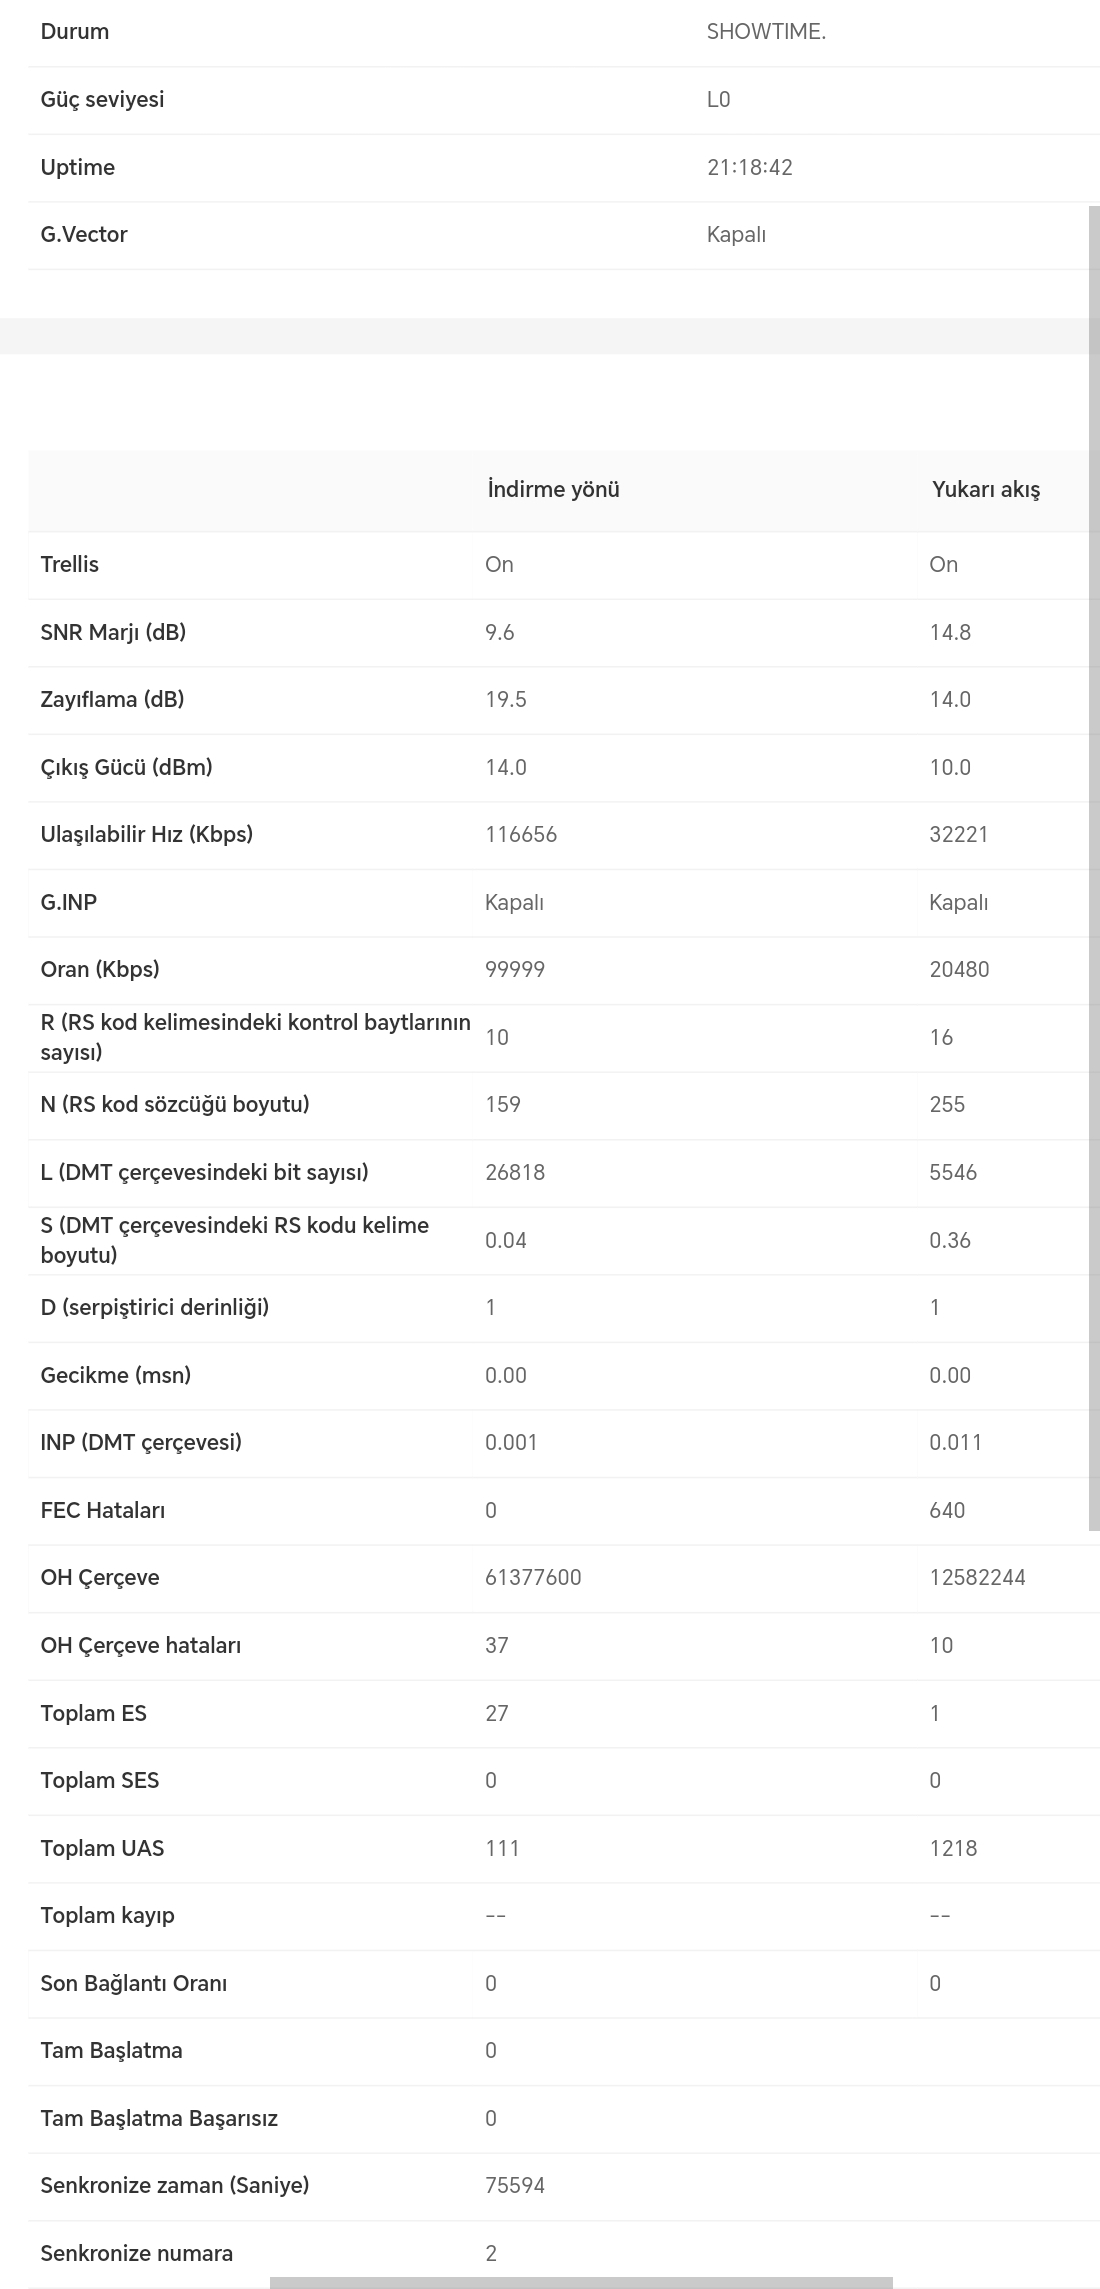Viewport: 1100px width, 2289px height.
Task: Click downstream SNR margin value 9.6
Action: pos(500,633)
